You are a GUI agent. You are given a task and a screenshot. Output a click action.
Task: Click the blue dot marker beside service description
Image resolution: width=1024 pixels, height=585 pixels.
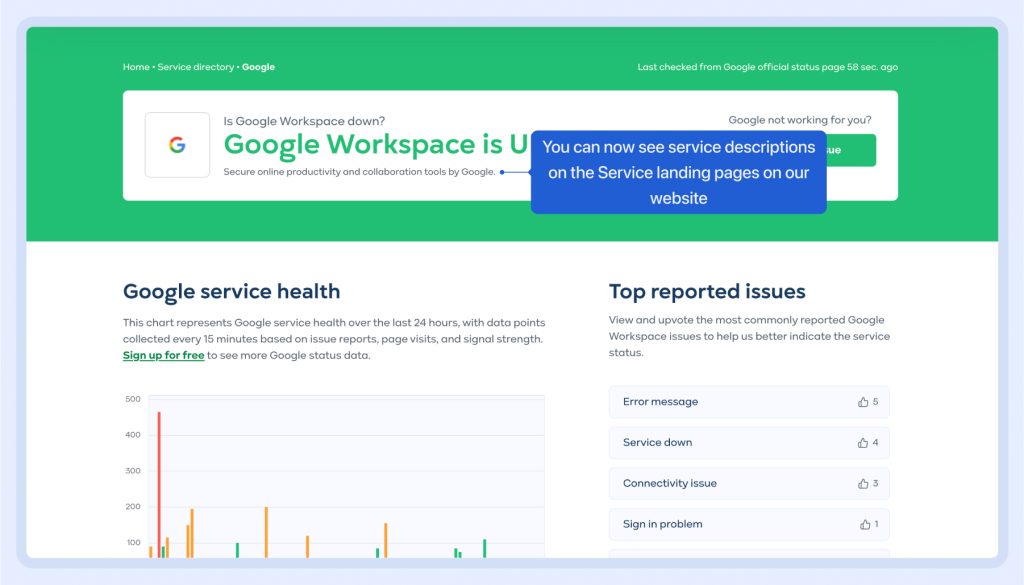(x=502, y=172)
